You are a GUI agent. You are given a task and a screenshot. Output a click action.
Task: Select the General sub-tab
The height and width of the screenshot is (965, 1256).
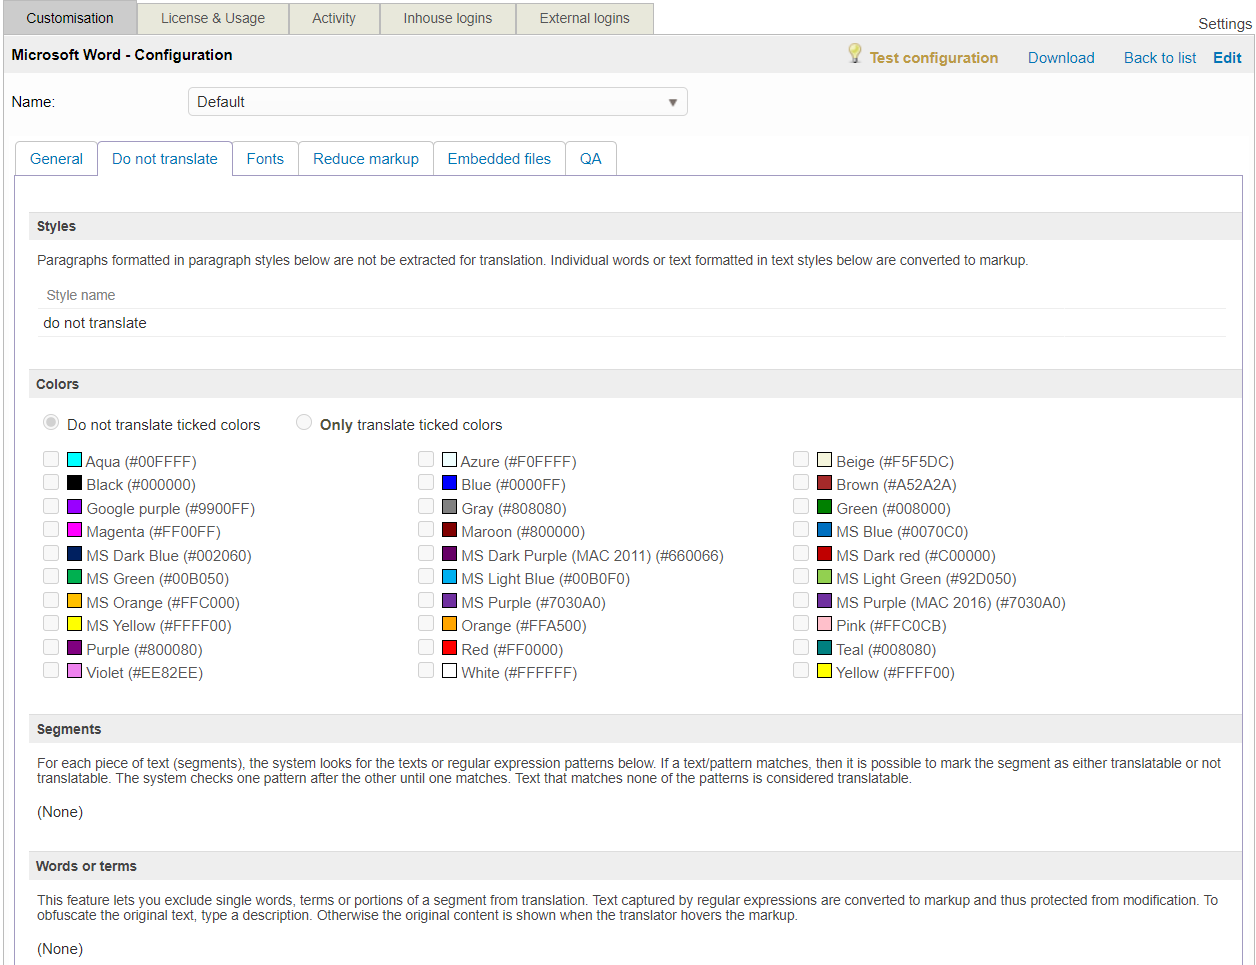[56, 159]
